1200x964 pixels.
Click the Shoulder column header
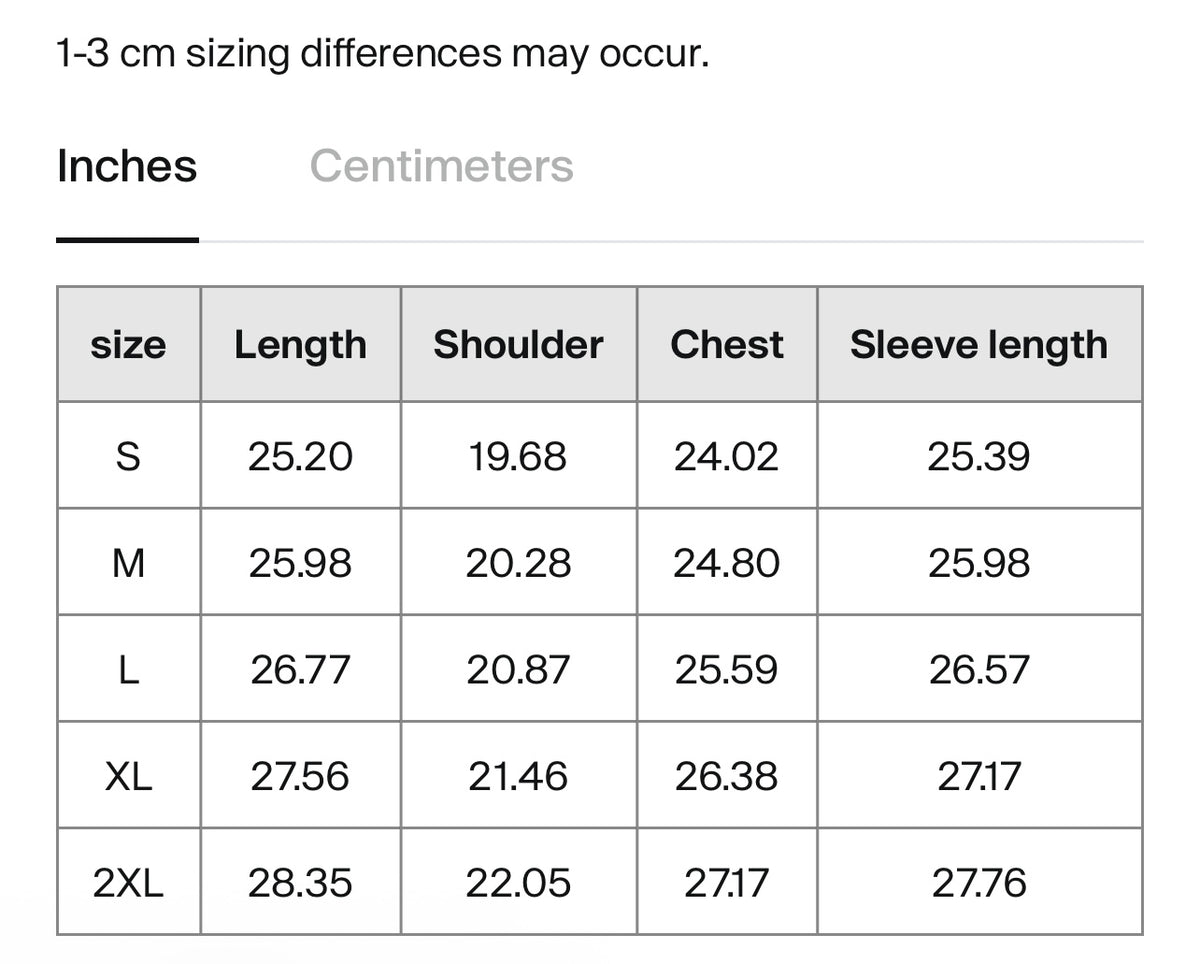click(x=518, y=345)
